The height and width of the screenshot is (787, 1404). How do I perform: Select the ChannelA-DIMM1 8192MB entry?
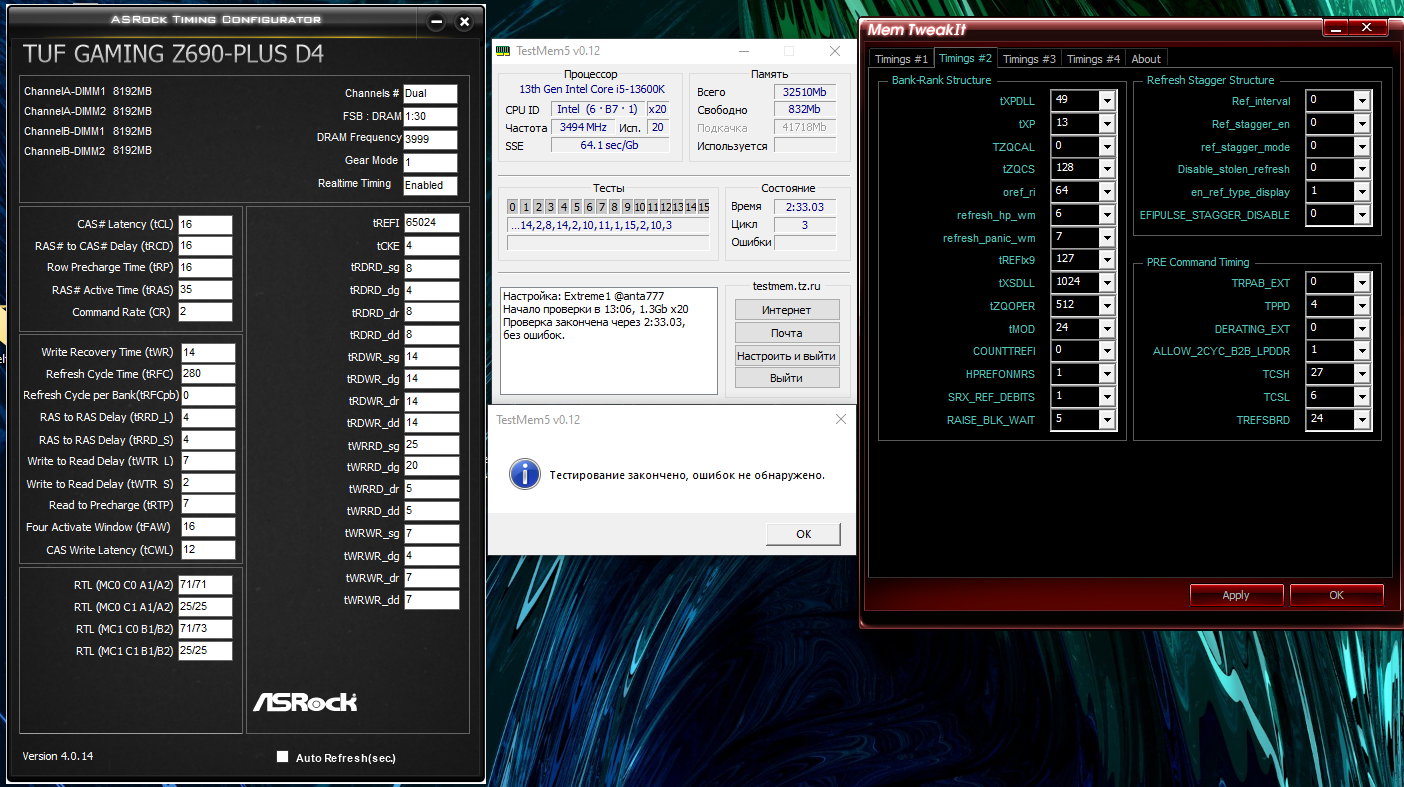coord(88,92)
